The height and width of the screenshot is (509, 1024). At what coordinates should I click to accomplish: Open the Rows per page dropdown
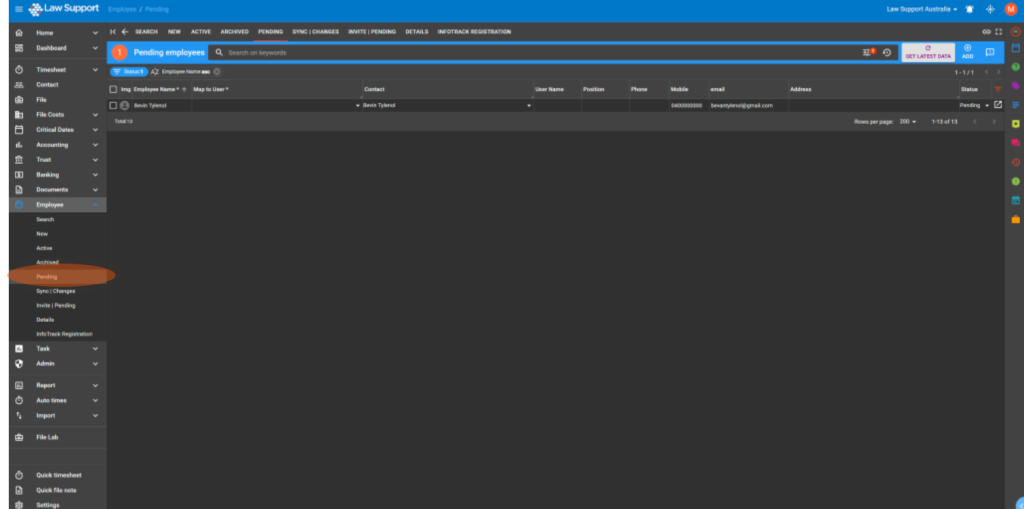[x=908, y=121]
